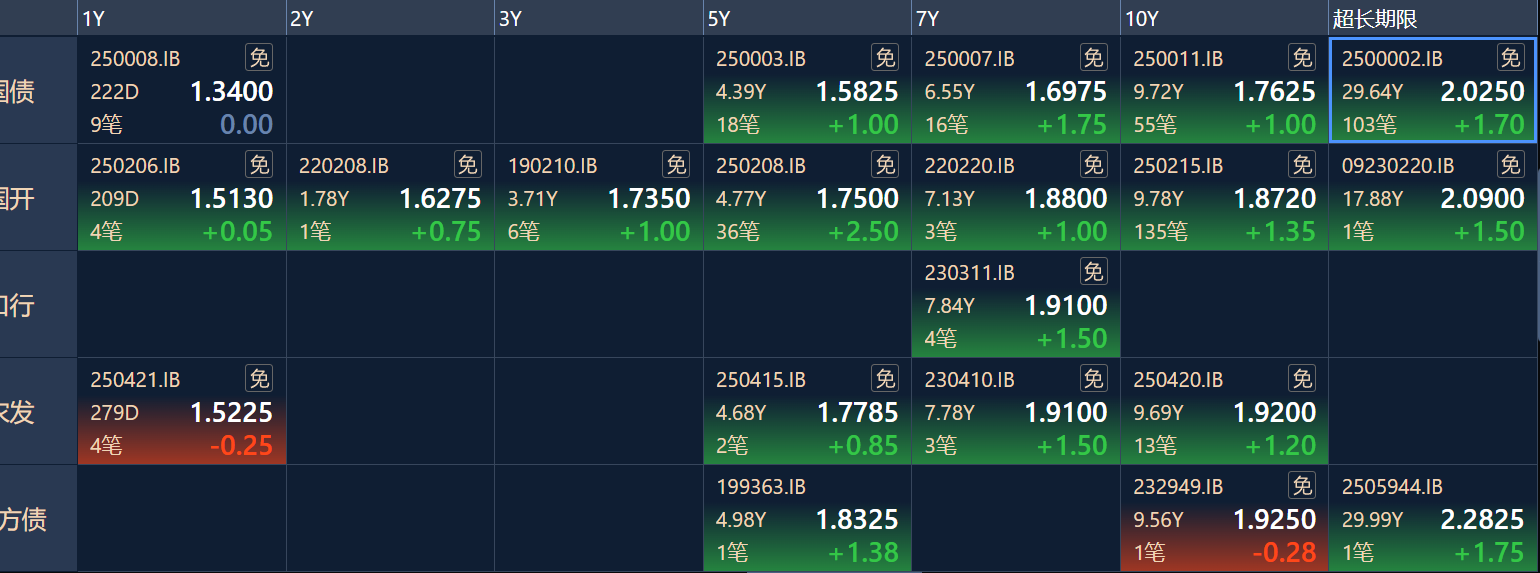Open bond code 199363.IB
The width and height of the screenshot is (1540, 573).
click(761, 487)
